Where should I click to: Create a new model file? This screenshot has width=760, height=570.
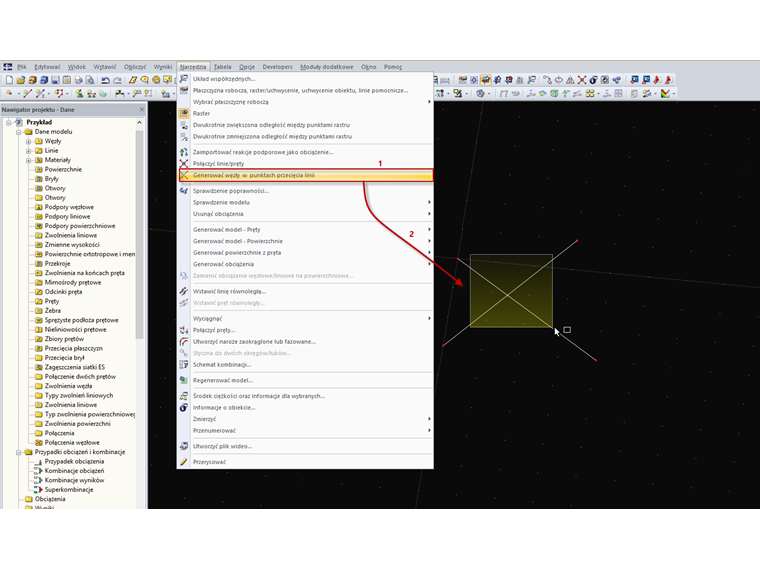(9, 79)
